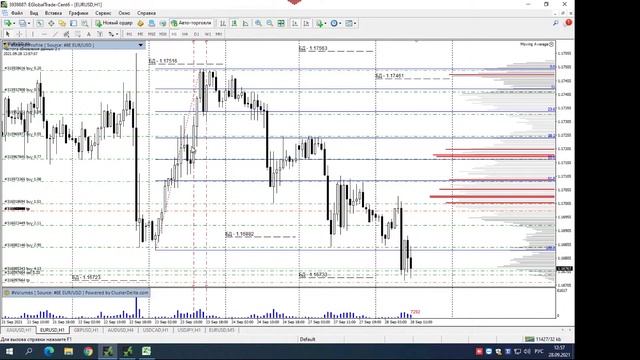
Task: Draw a horizontal line tool
Action: [44, 34]
